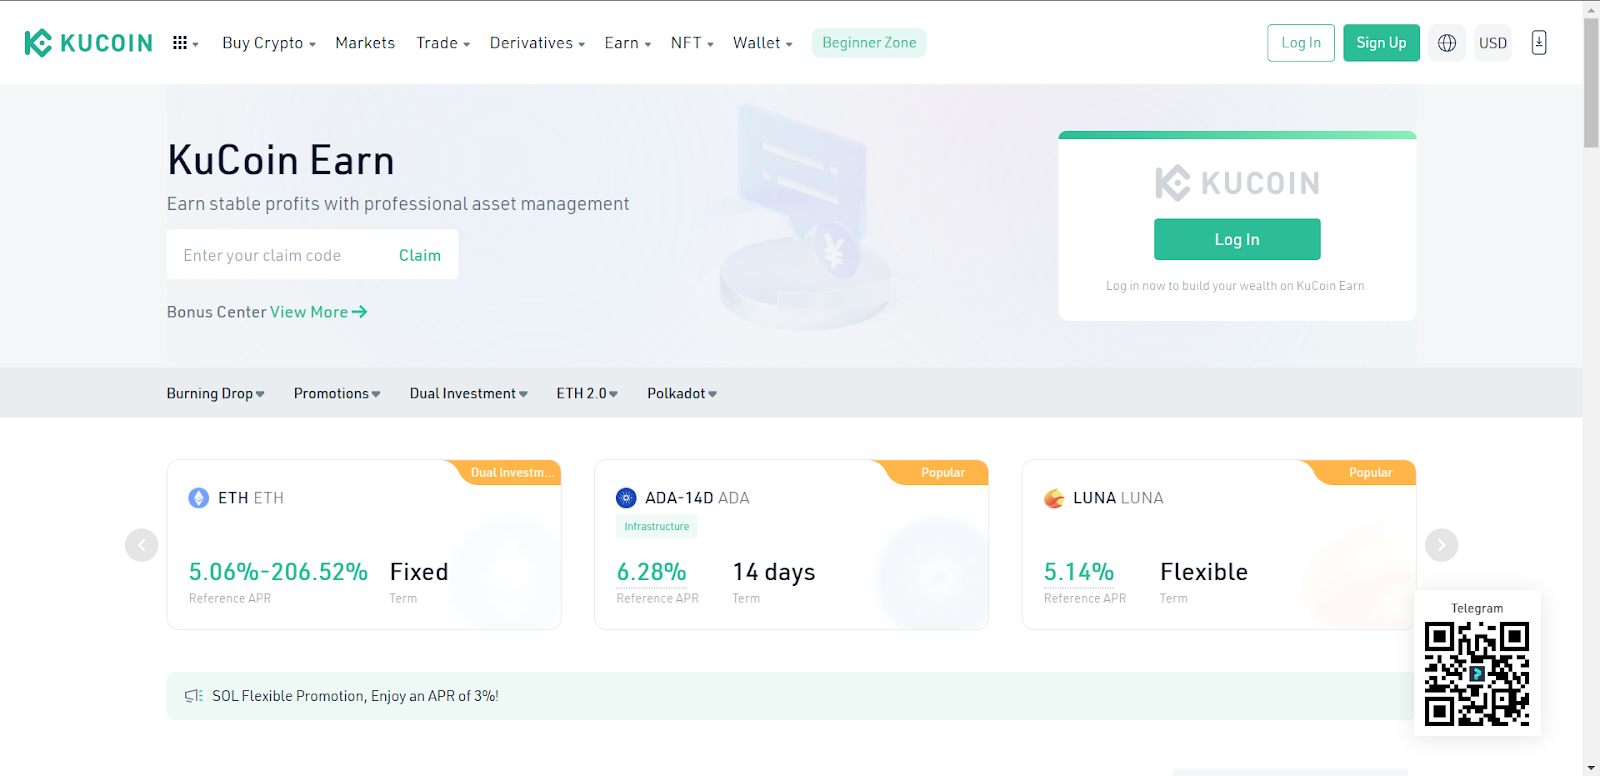Click the LUNA coin icon

(1054, 498)
